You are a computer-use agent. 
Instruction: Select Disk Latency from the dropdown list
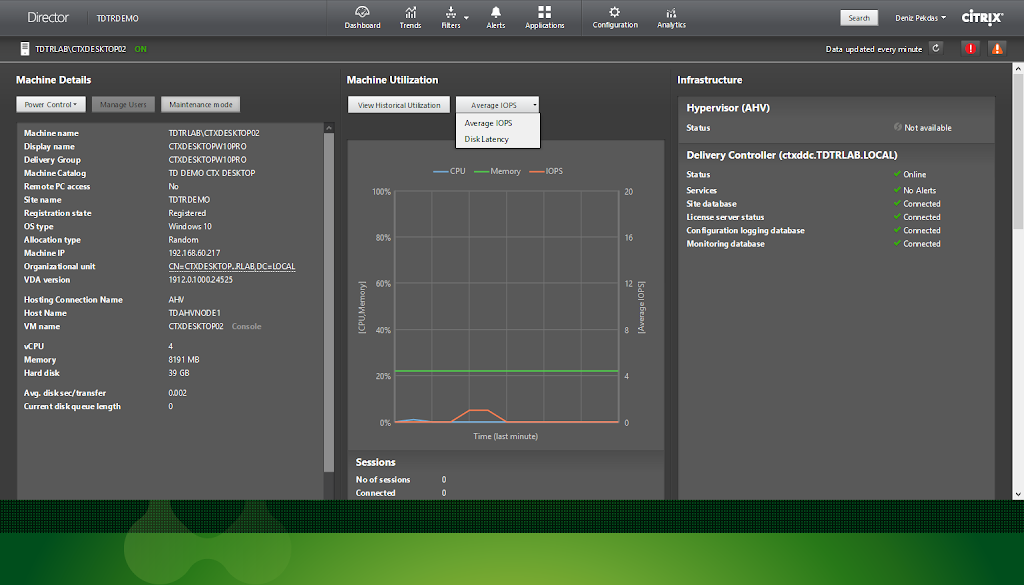[487, 139]
